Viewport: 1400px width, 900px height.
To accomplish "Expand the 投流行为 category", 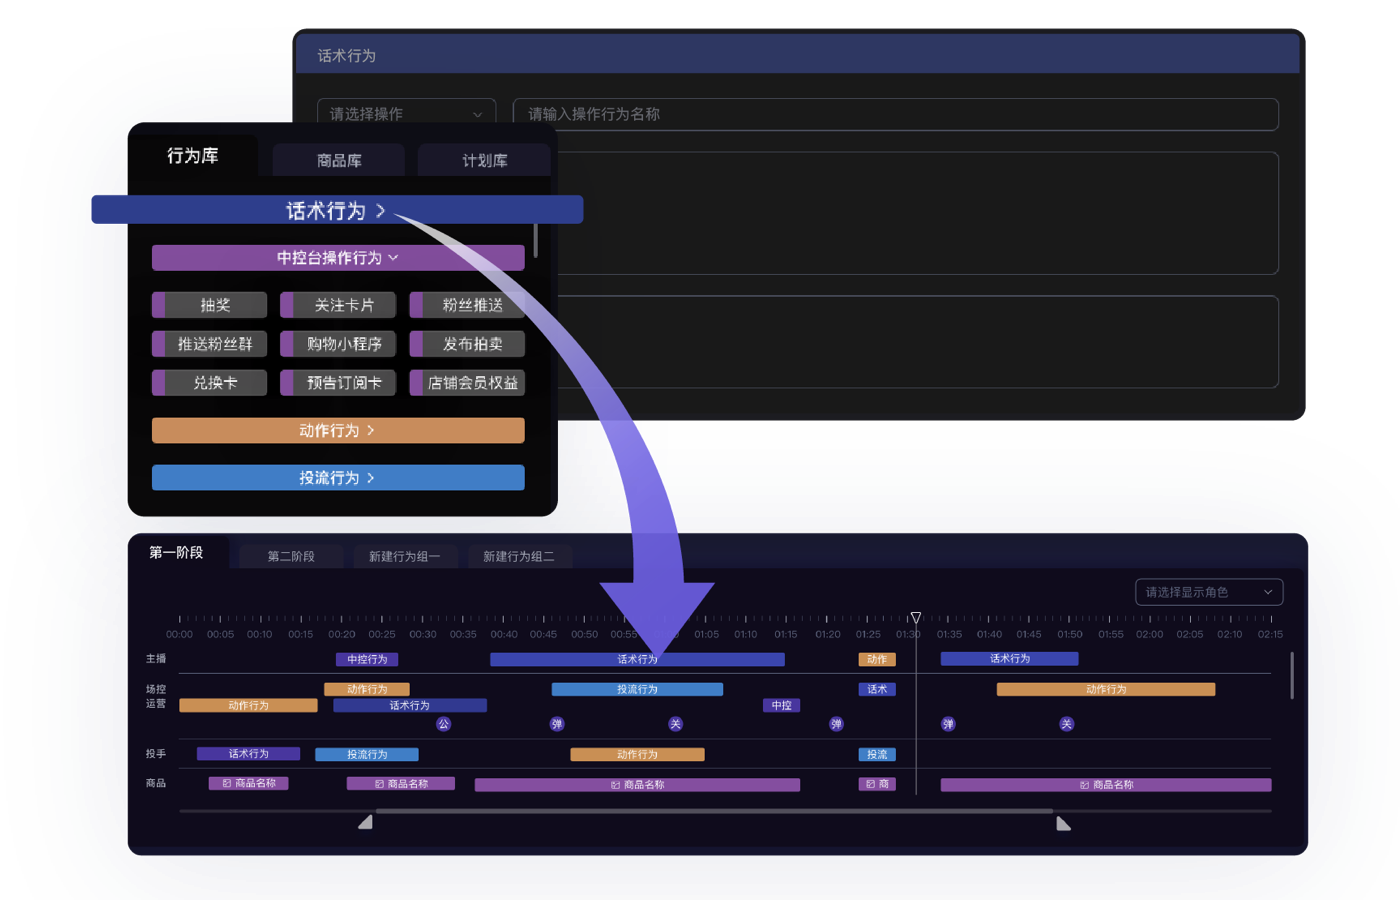I will [338, 478].
